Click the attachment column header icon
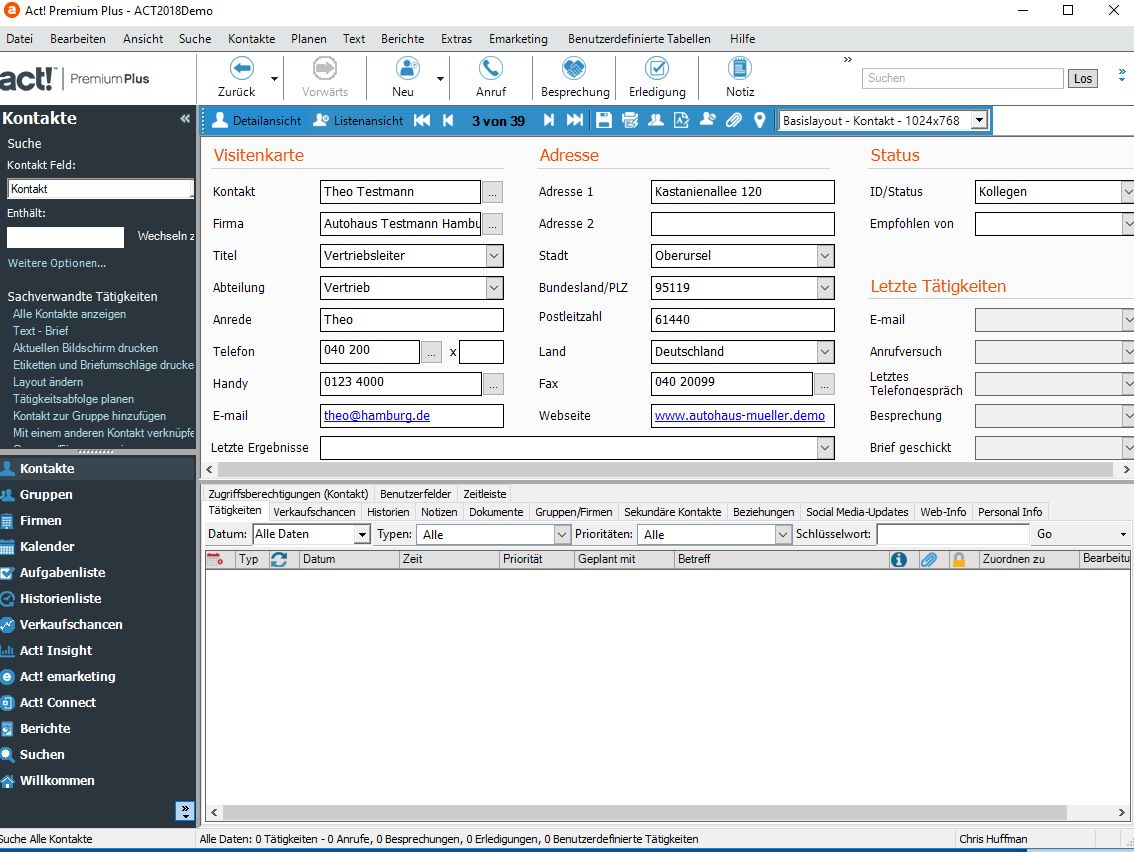Viewport: 1134px width, 852px height. pyautogui.click(x=929, y=559)
